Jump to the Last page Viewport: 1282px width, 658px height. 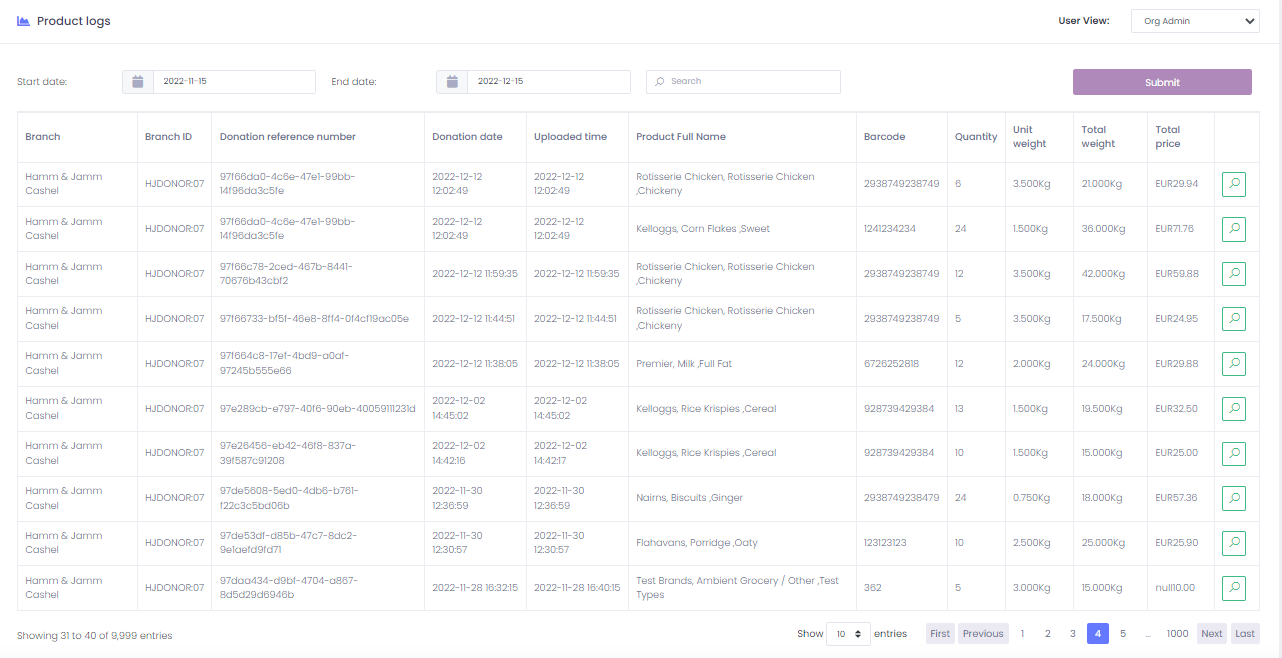tap(1245, 634)
